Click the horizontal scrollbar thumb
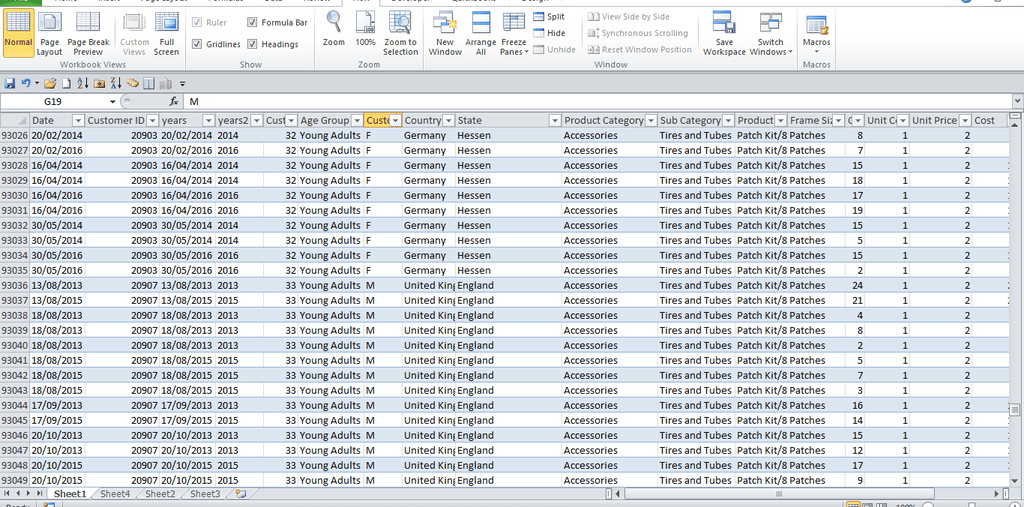The width and height of the screenshot is (1024, 507). pos(778,493)
